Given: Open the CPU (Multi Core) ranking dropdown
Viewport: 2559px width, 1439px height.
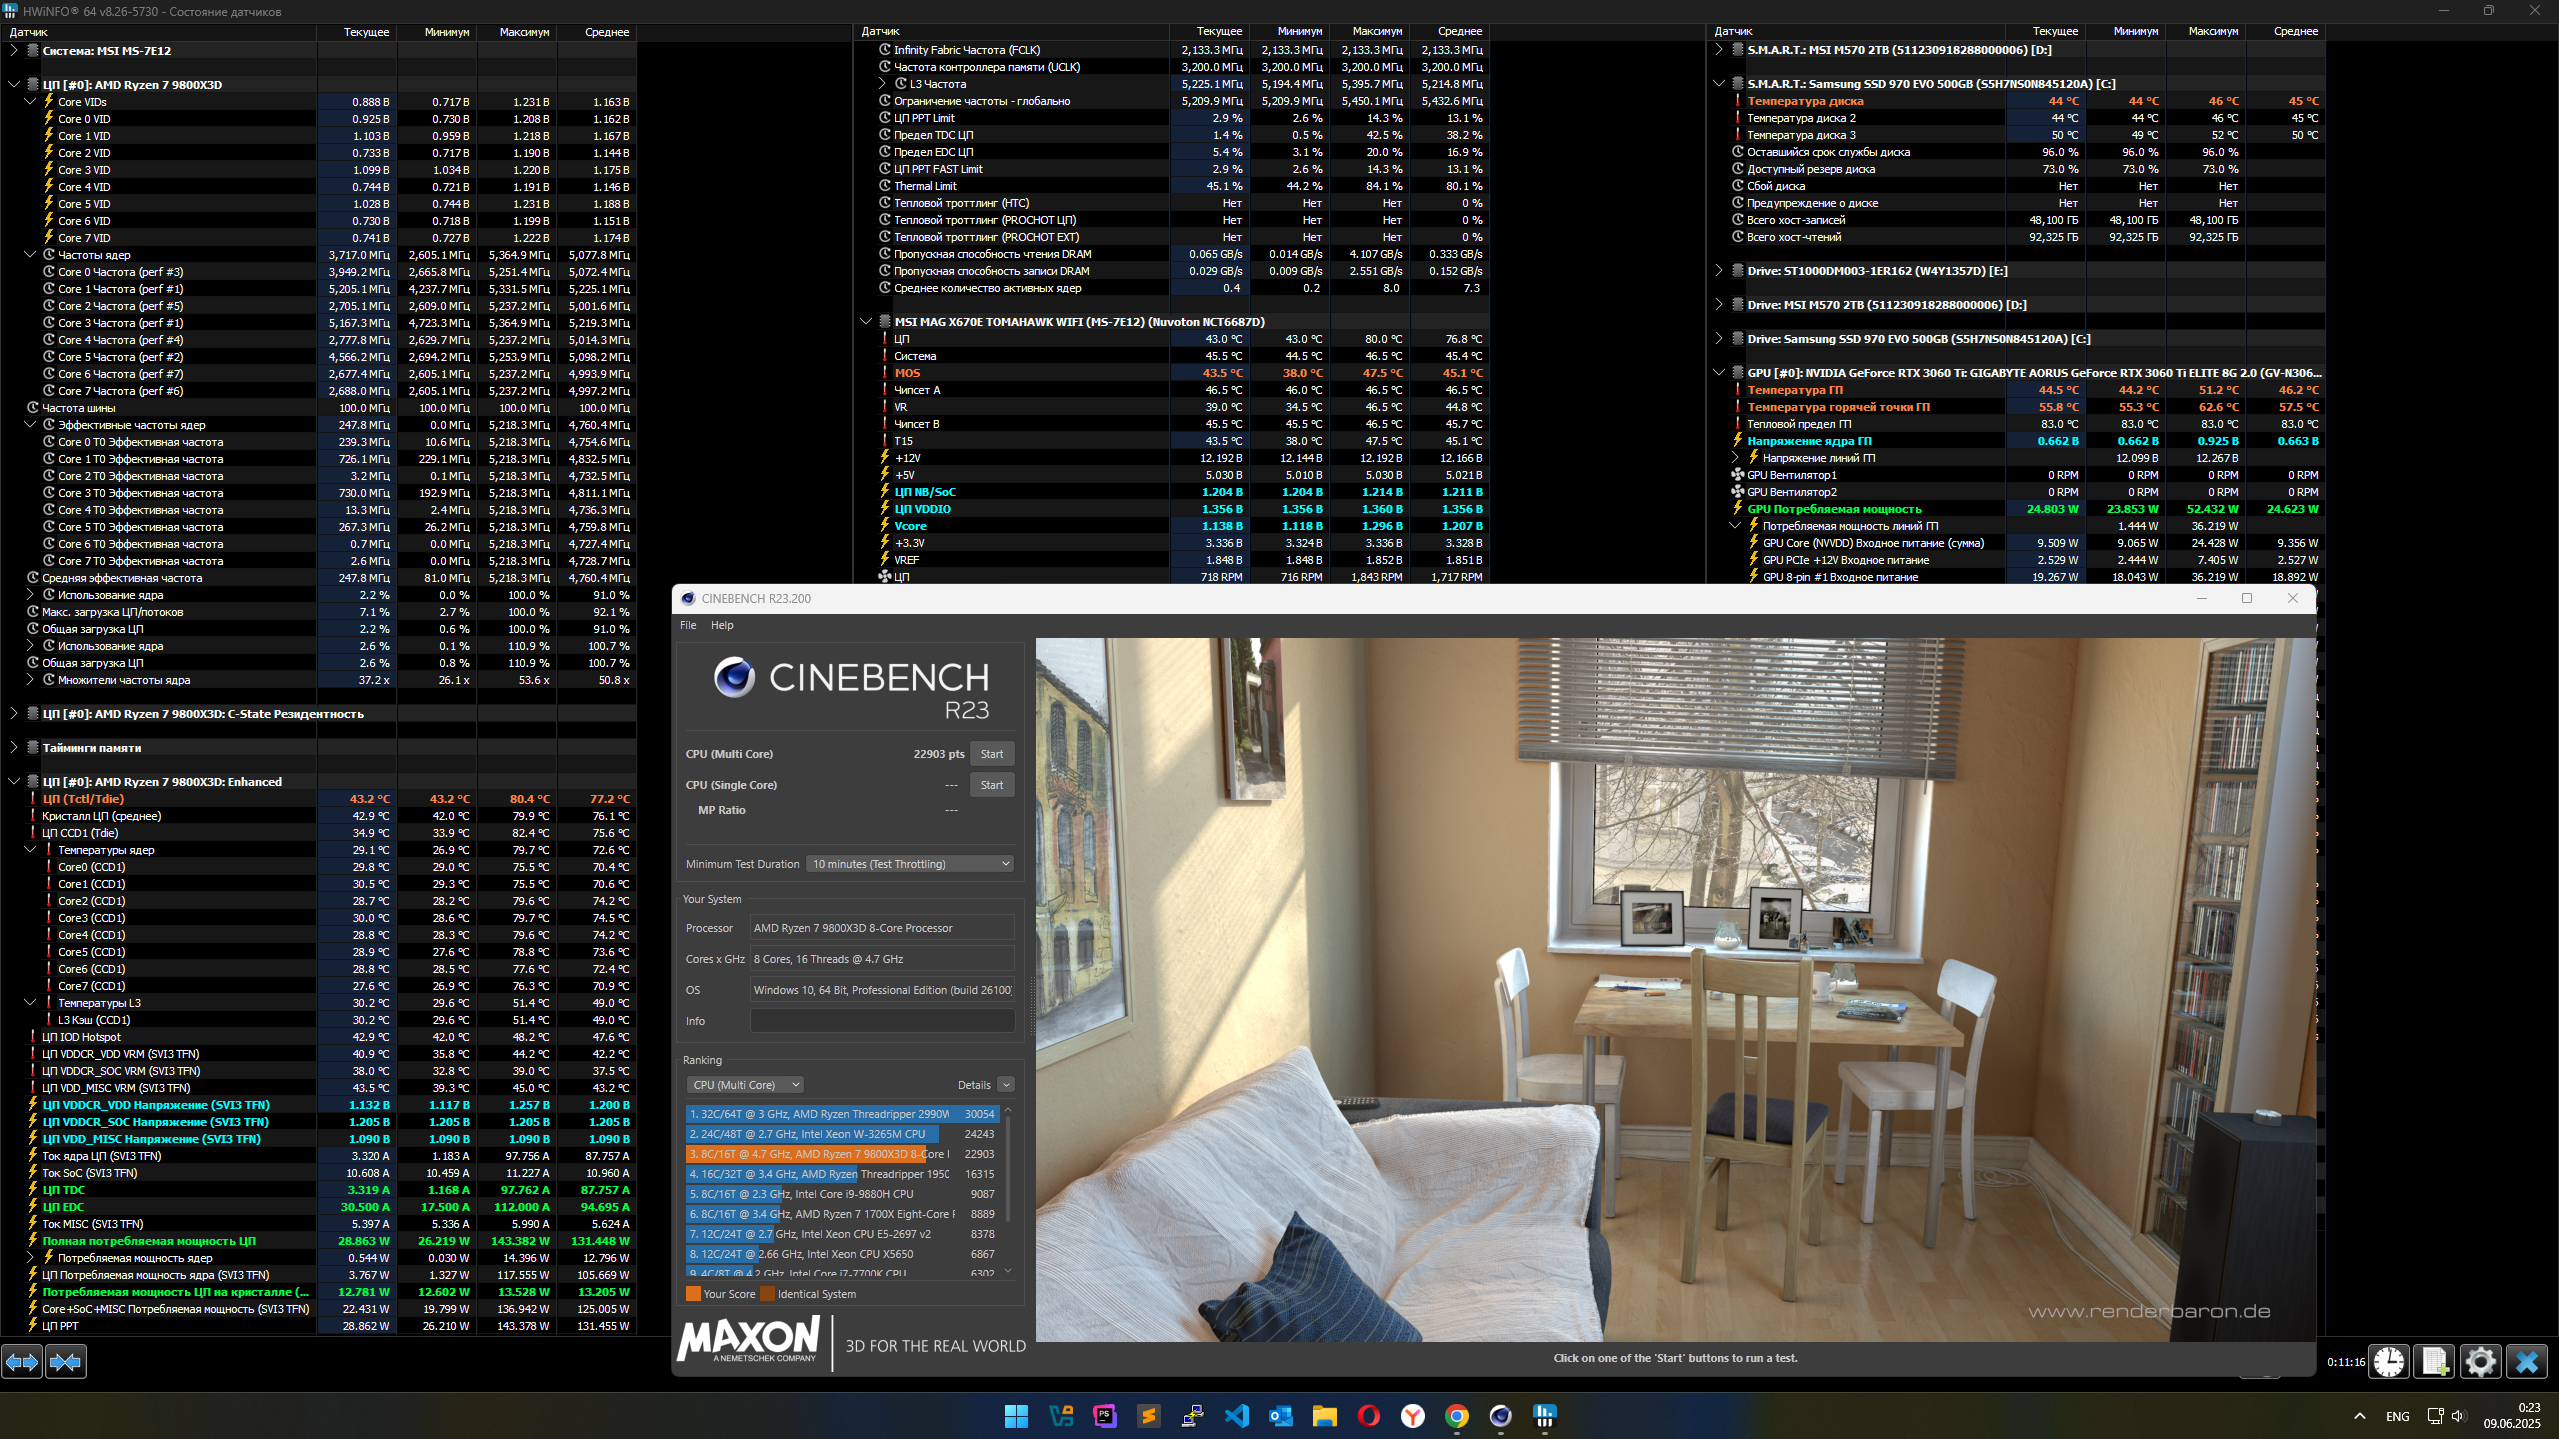Looking at the screenshot, I should (x=746, y=1085).
